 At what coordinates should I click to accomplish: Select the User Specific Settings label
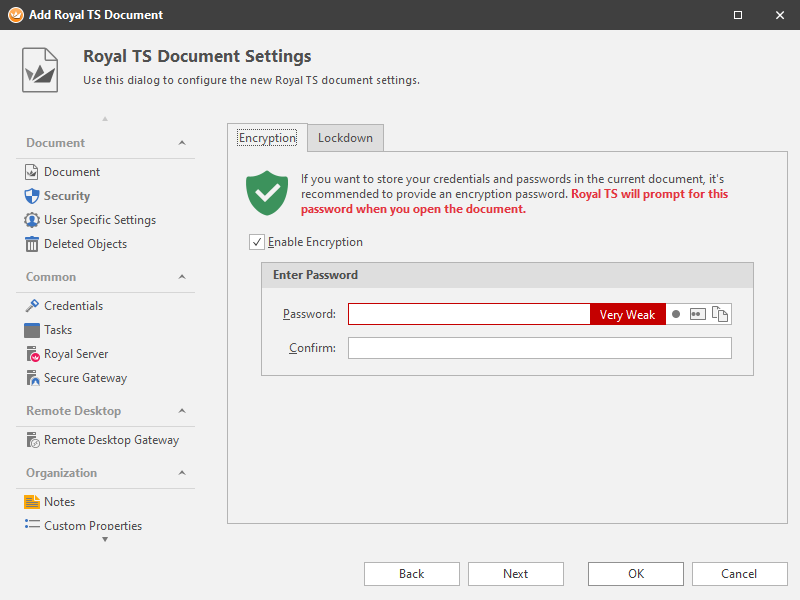pos(100,220)
